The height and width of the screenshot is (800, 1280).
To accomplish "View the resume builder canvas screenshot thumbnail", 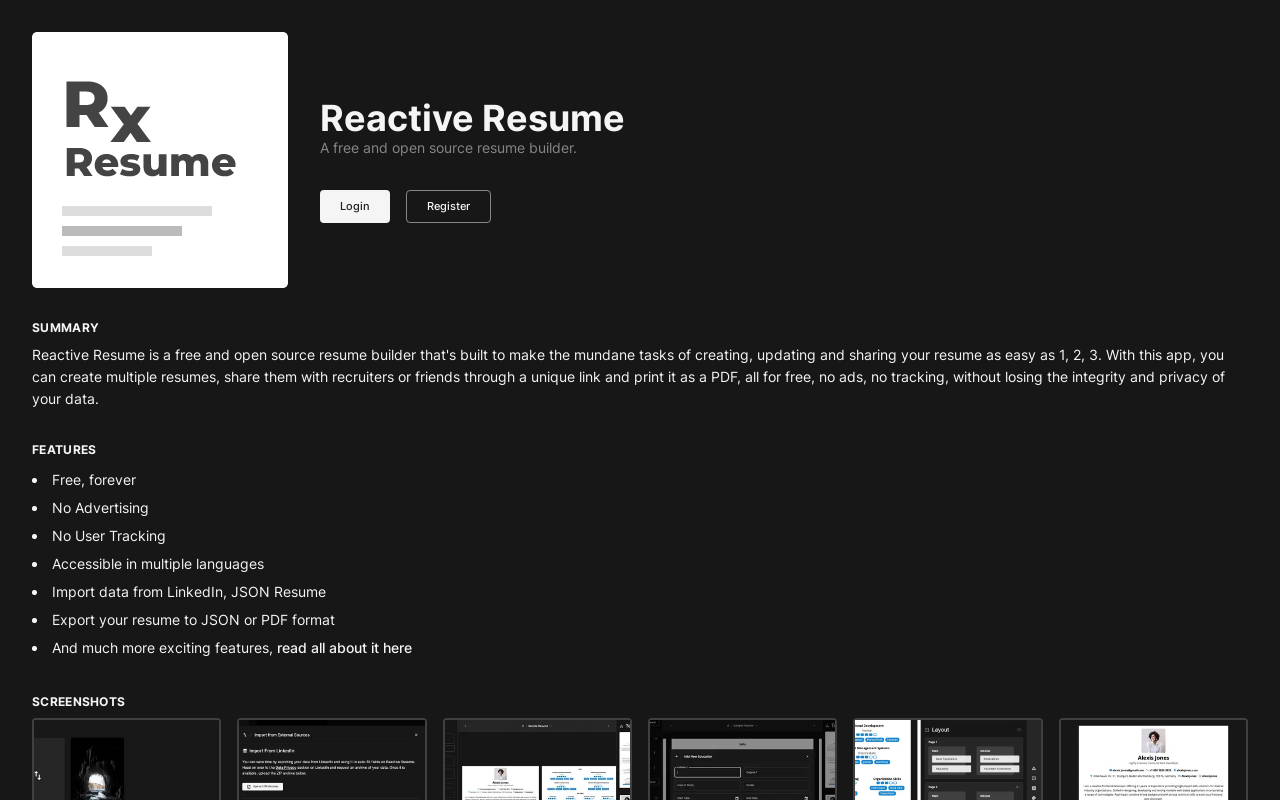I will (537, 759).
